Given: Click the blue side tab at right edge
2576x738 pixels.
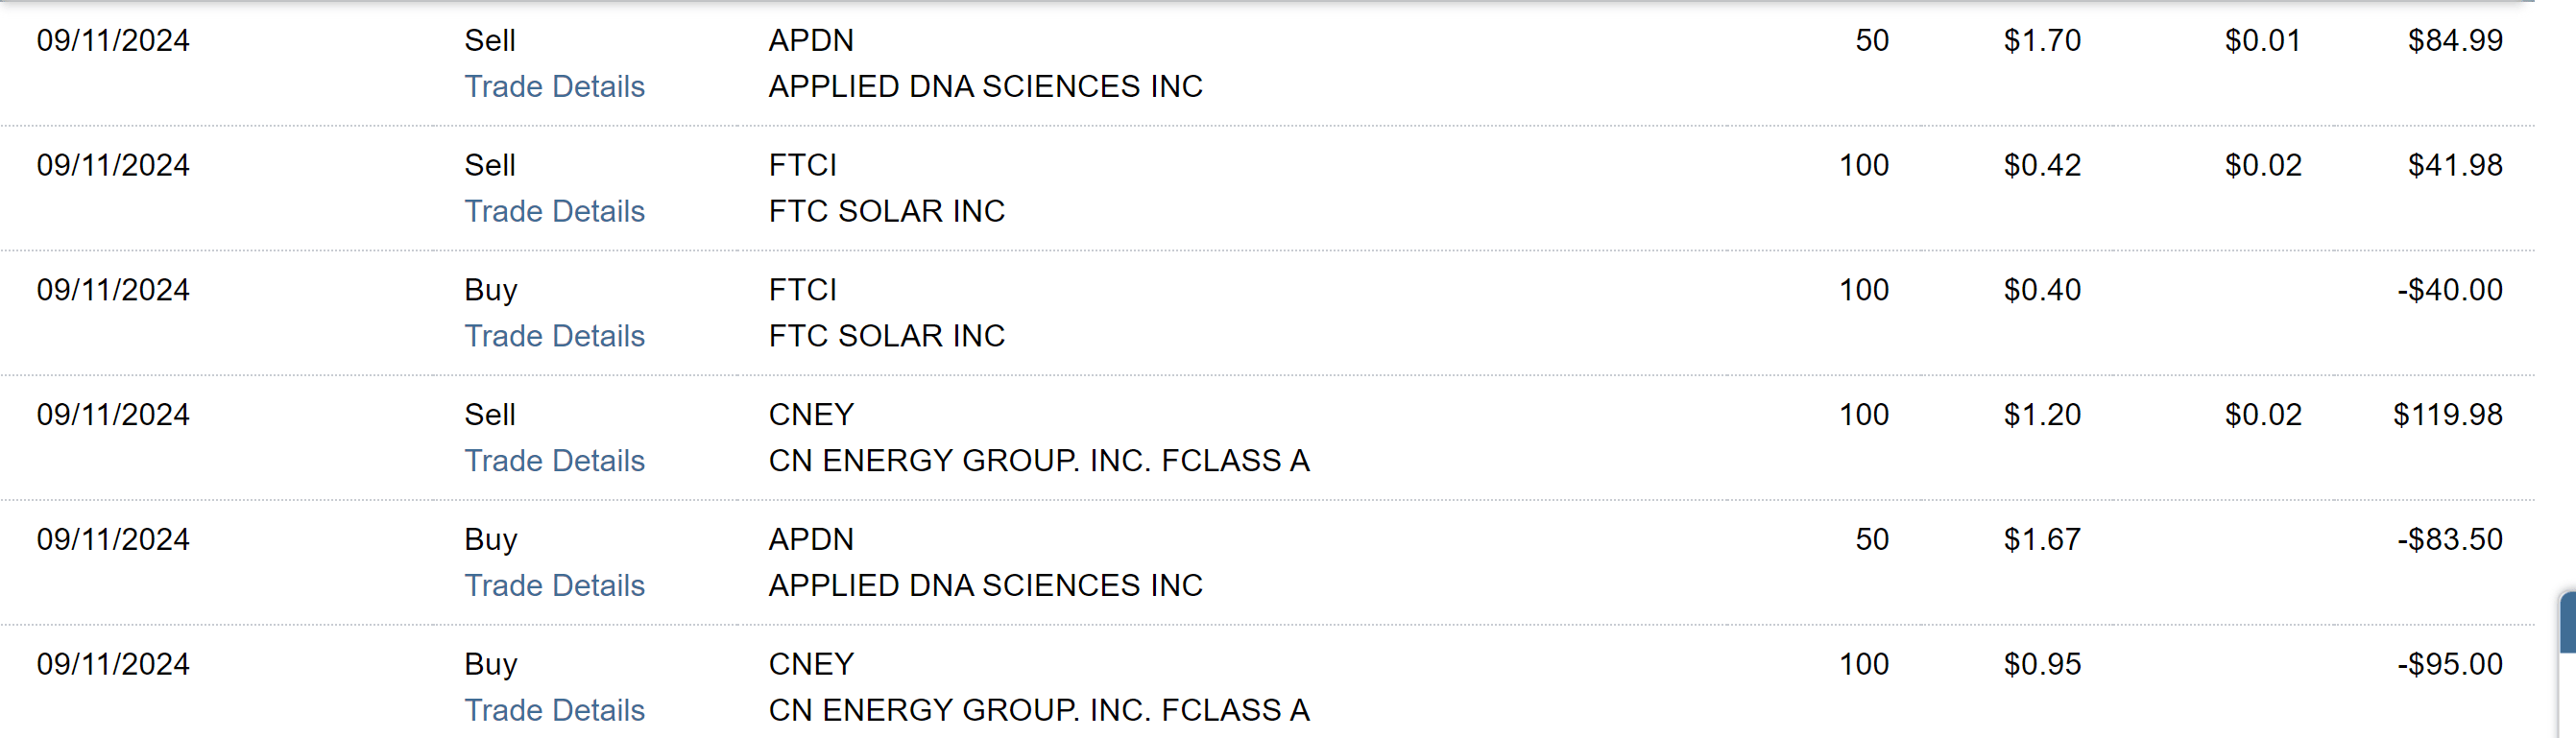Looking at the screenshot, I should 2567,623.
